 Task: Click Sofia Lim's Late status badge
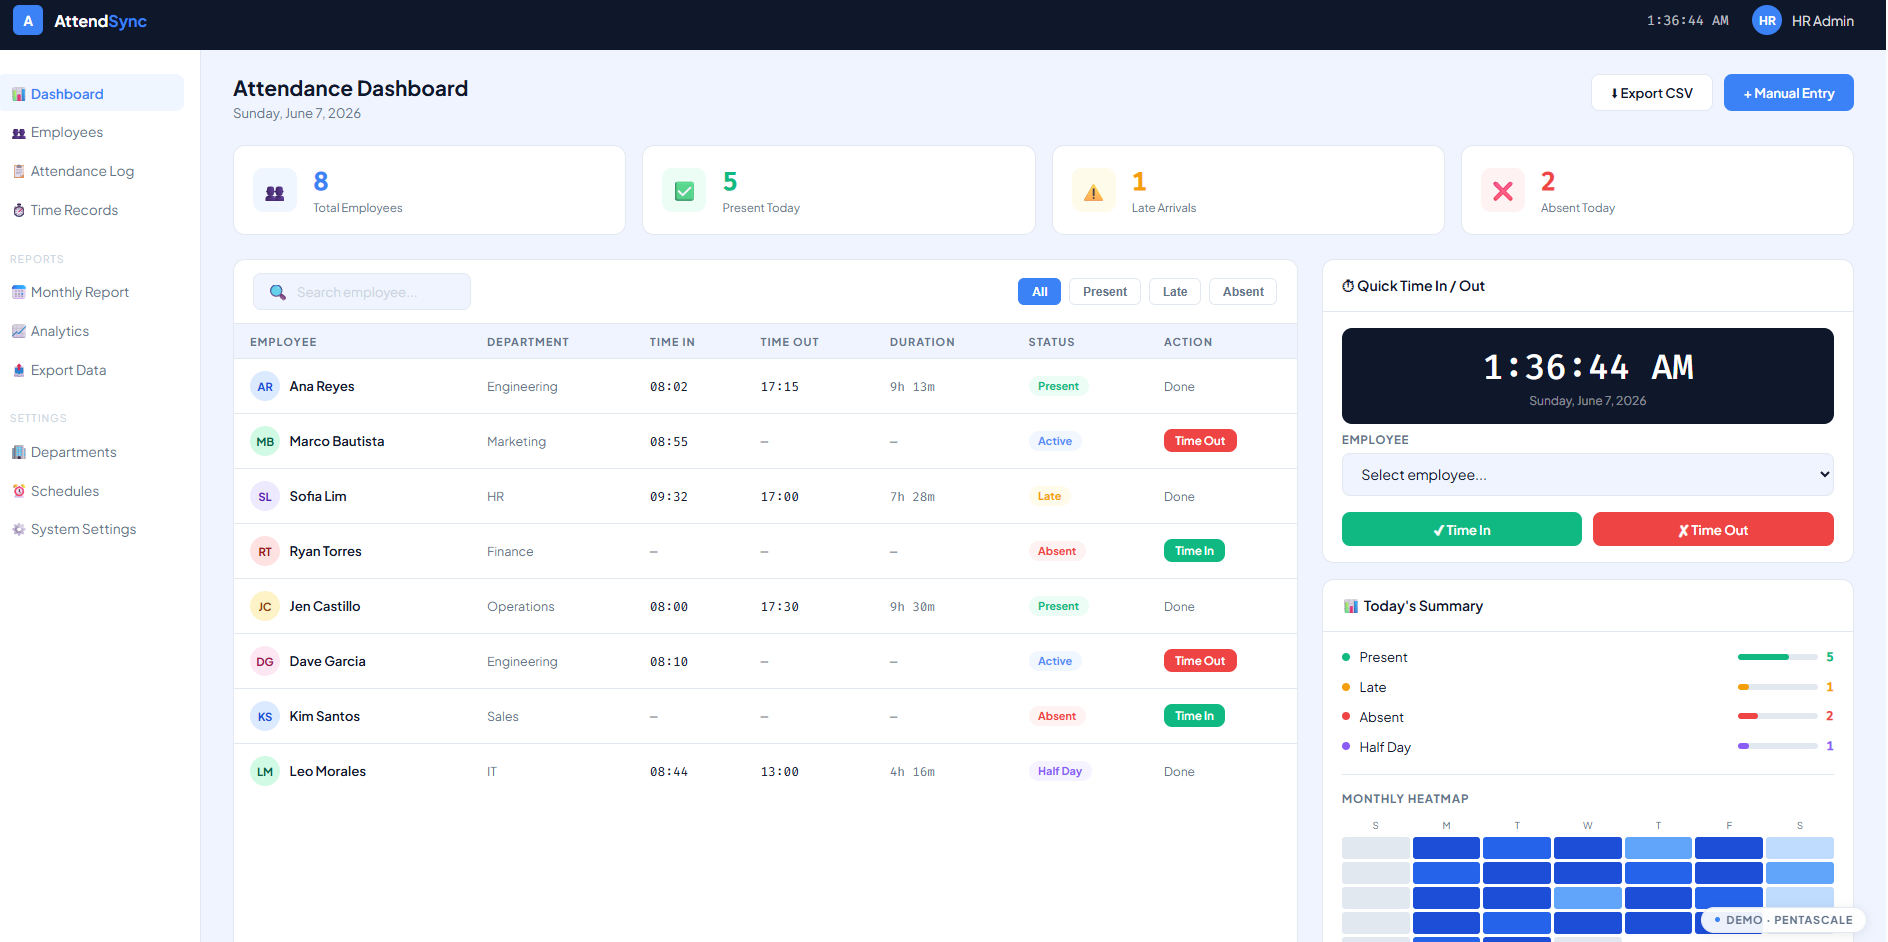click(x=1049, y=496)
